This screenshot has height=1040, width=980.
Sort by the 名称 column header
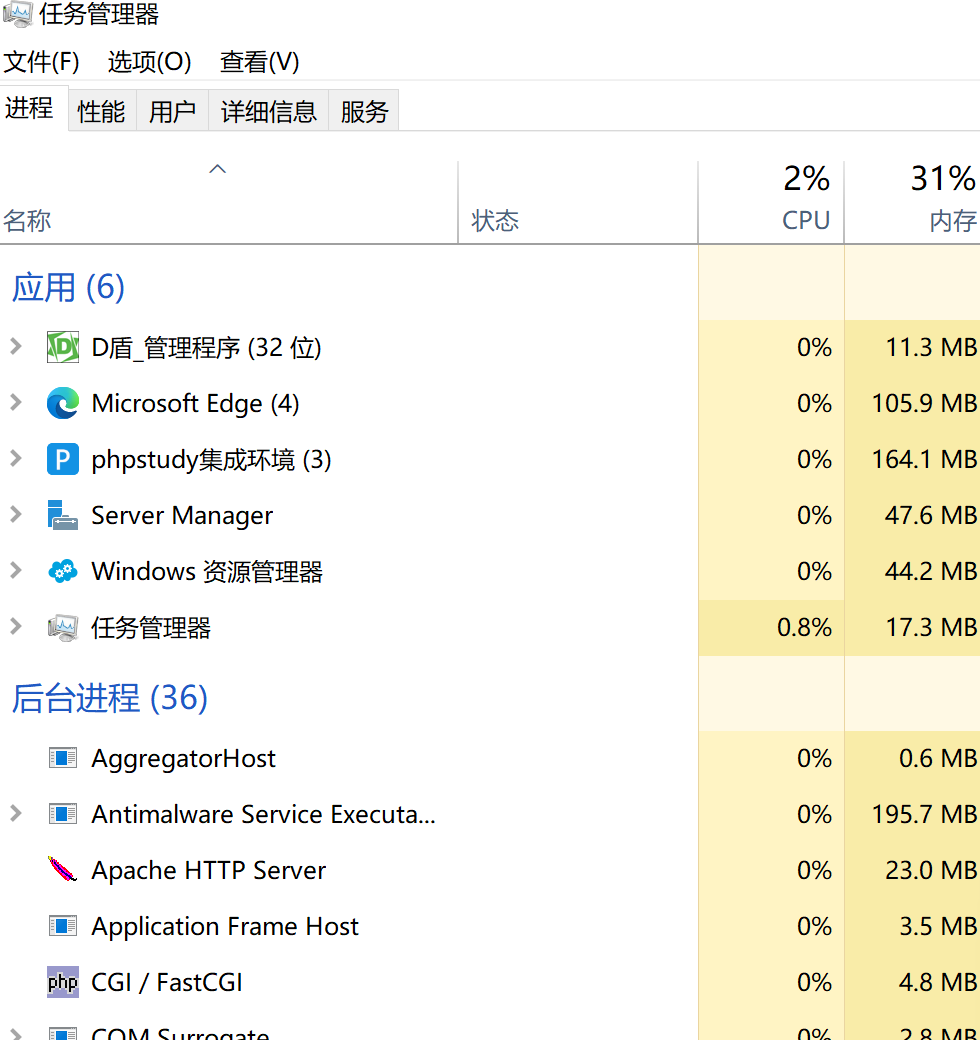pyautogui.click(x=229, y=202)
